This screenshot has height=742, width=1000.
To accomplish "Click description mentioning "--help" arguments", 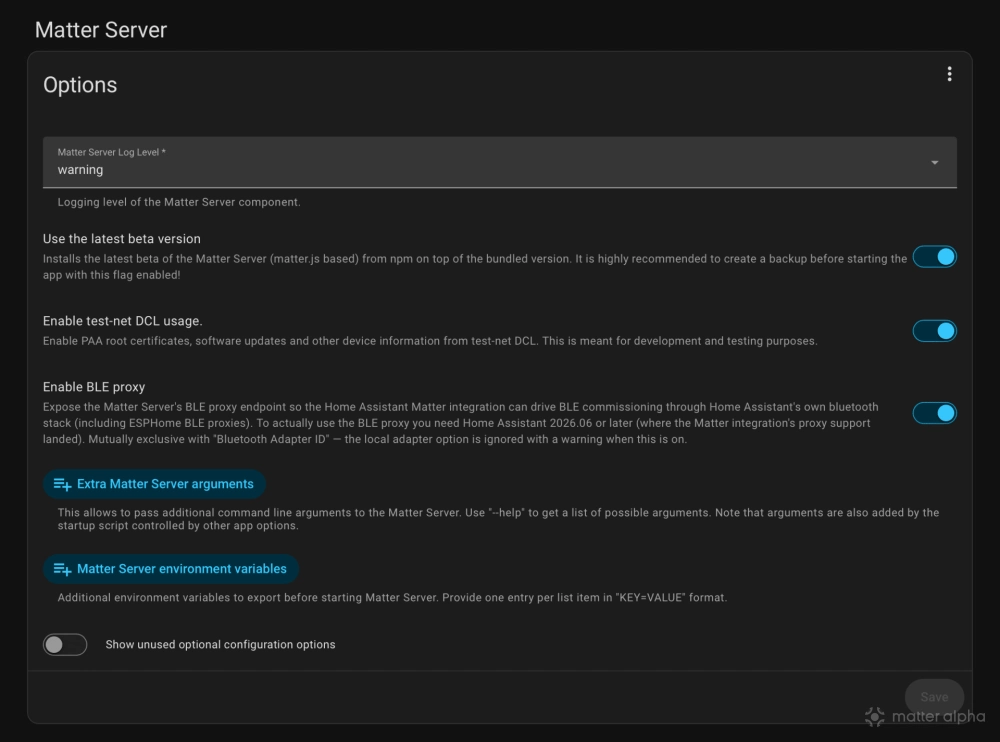I will click(498, 519).
